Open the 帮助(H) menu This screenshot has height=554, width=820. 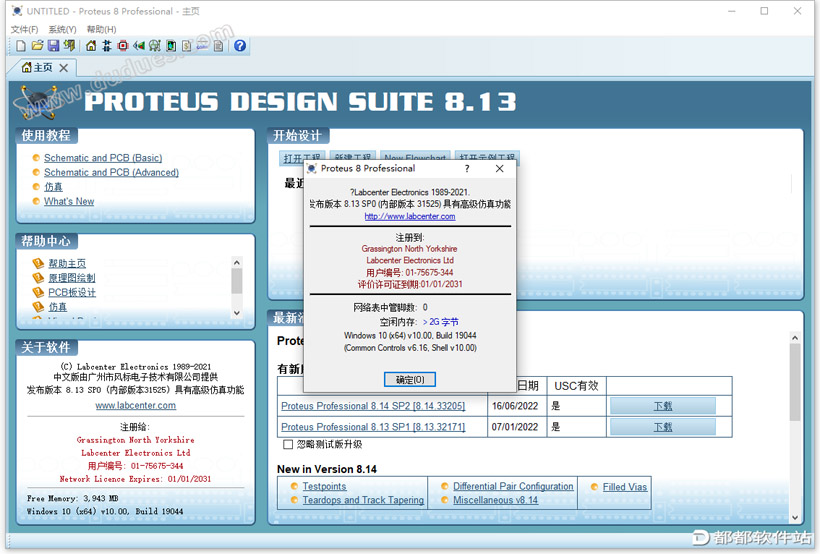coord(101,29)
